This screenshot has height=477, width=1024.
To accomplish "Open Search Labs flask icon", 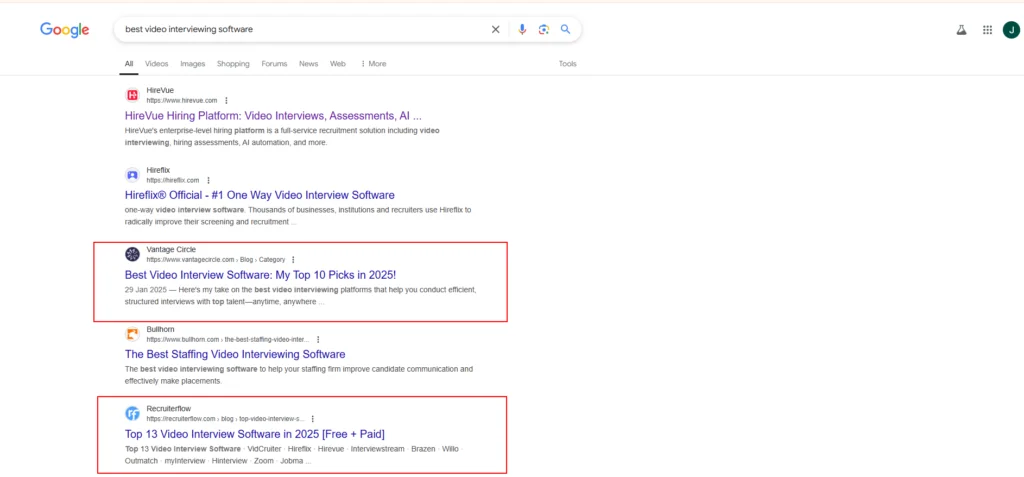I will (962, 30).
